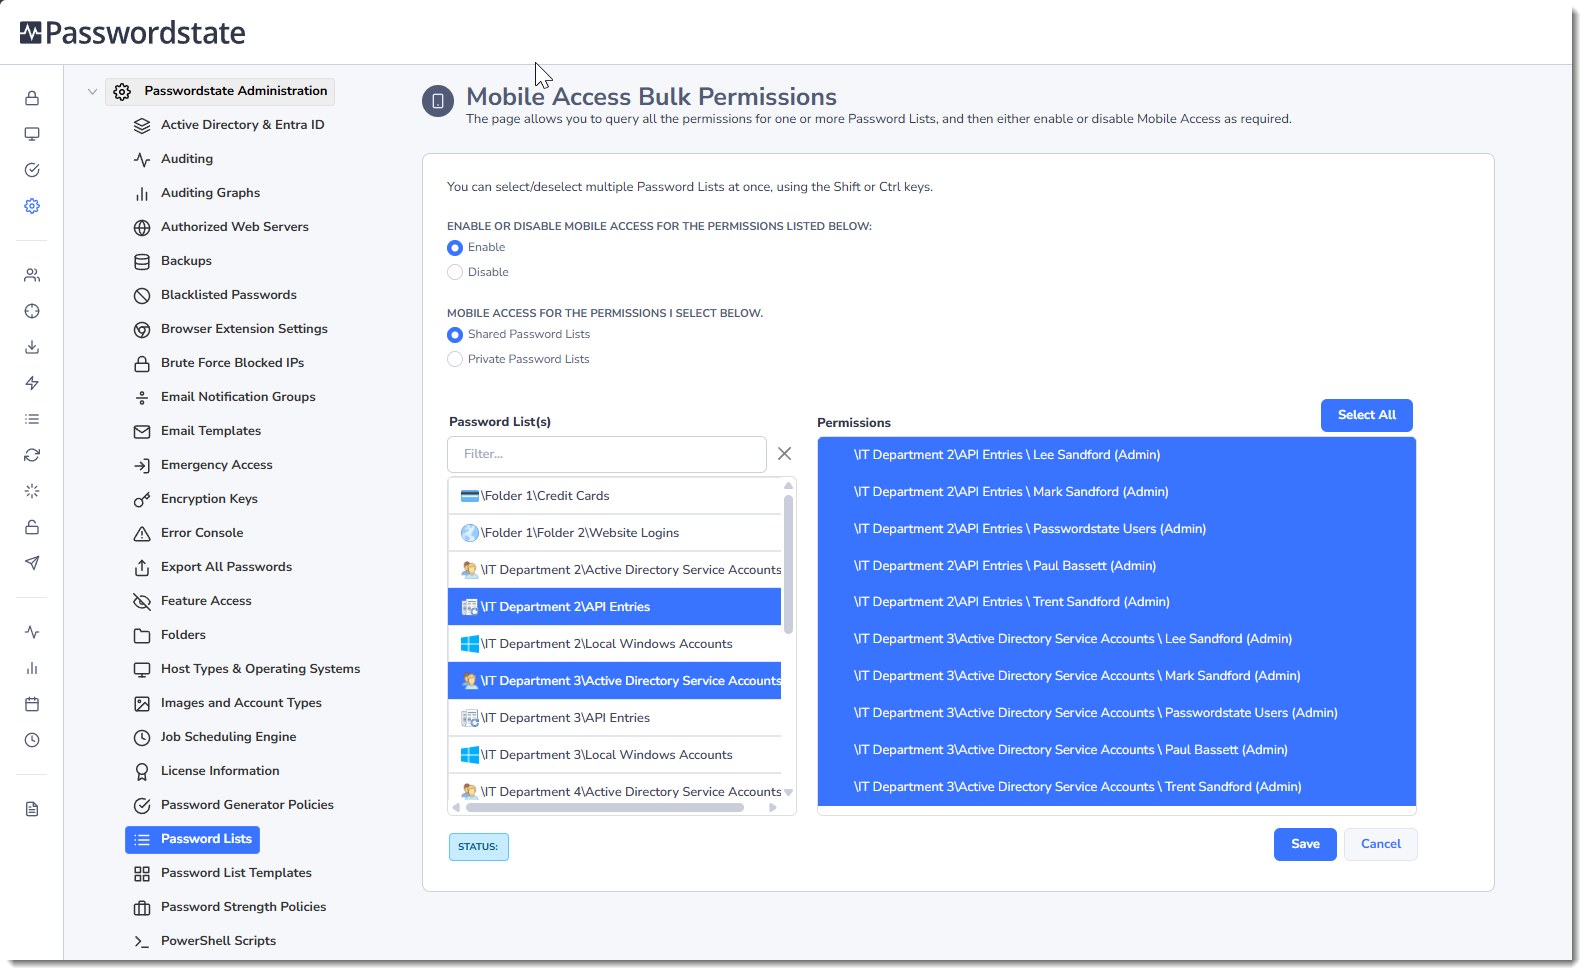
Task: Click the vertical scrollbar thumb of password list
Action: click(788, 564)
